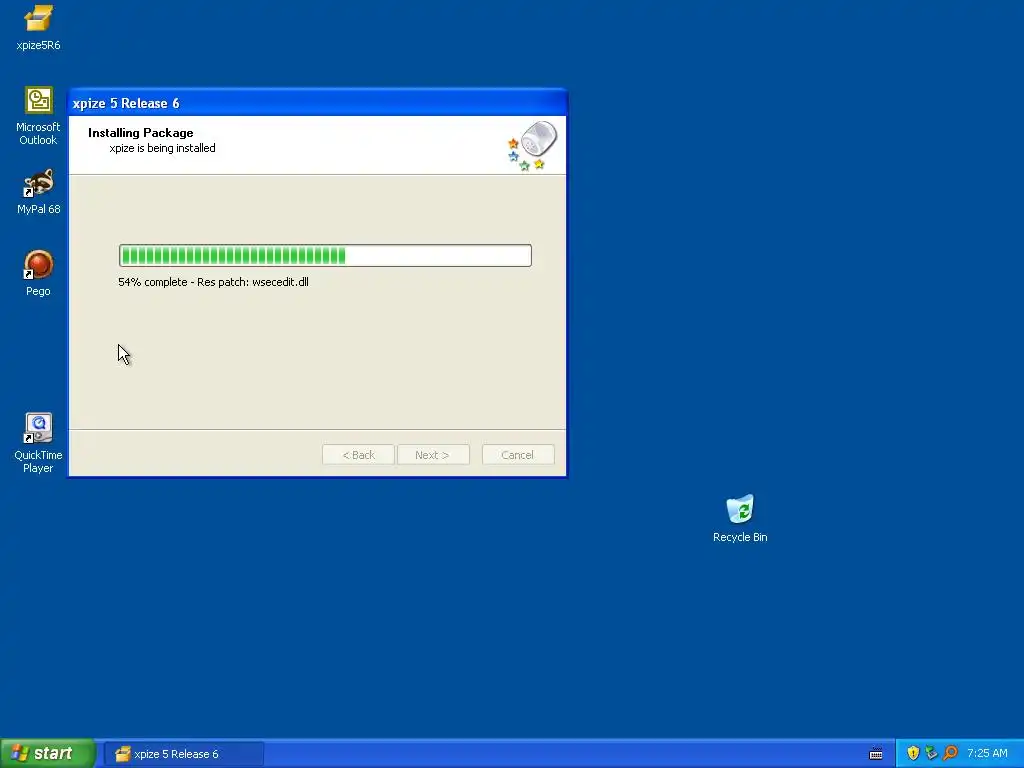The image size is (1024, 768).
Task: Click the disabled Back button
Action: coord(359,455)
